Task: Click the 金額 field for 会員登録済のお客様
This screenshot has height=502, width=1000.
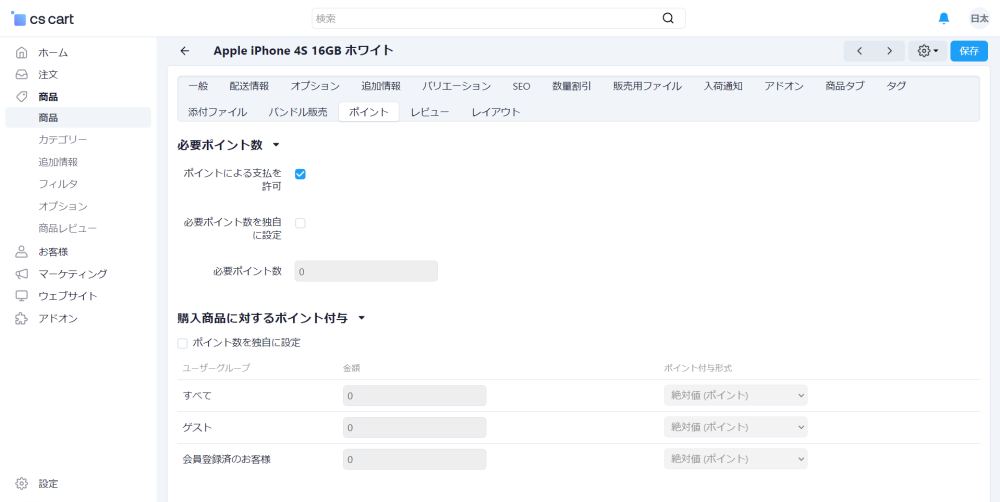Action: (415, 459)
